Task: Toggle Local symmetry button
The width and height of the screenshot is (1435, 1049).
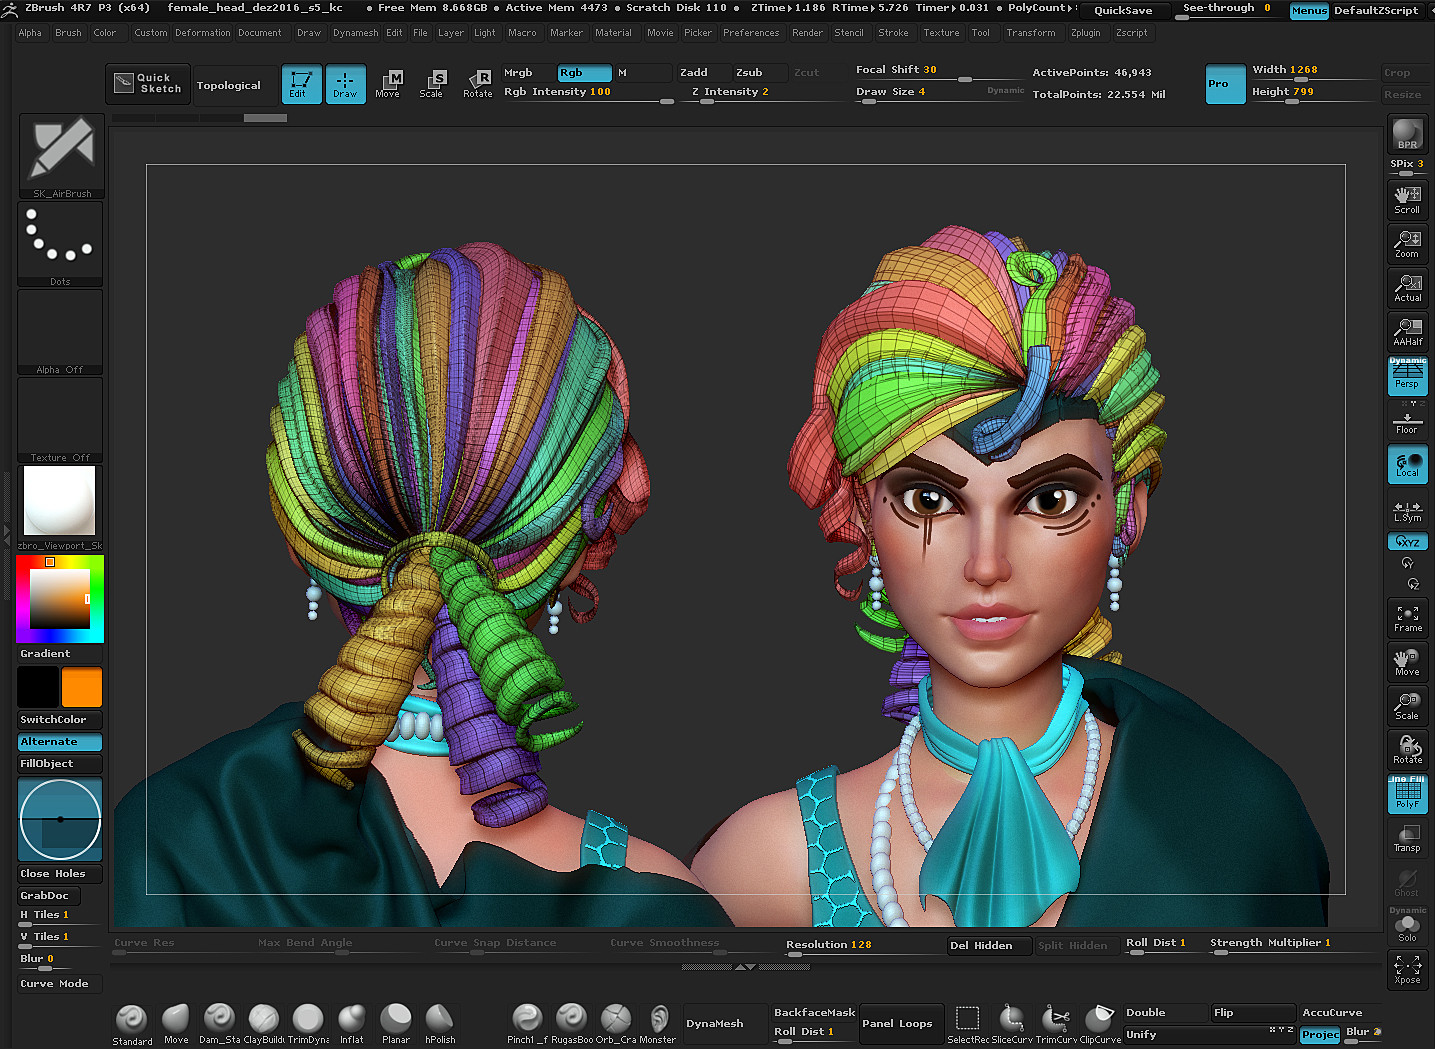Action: pos(1407,463)
